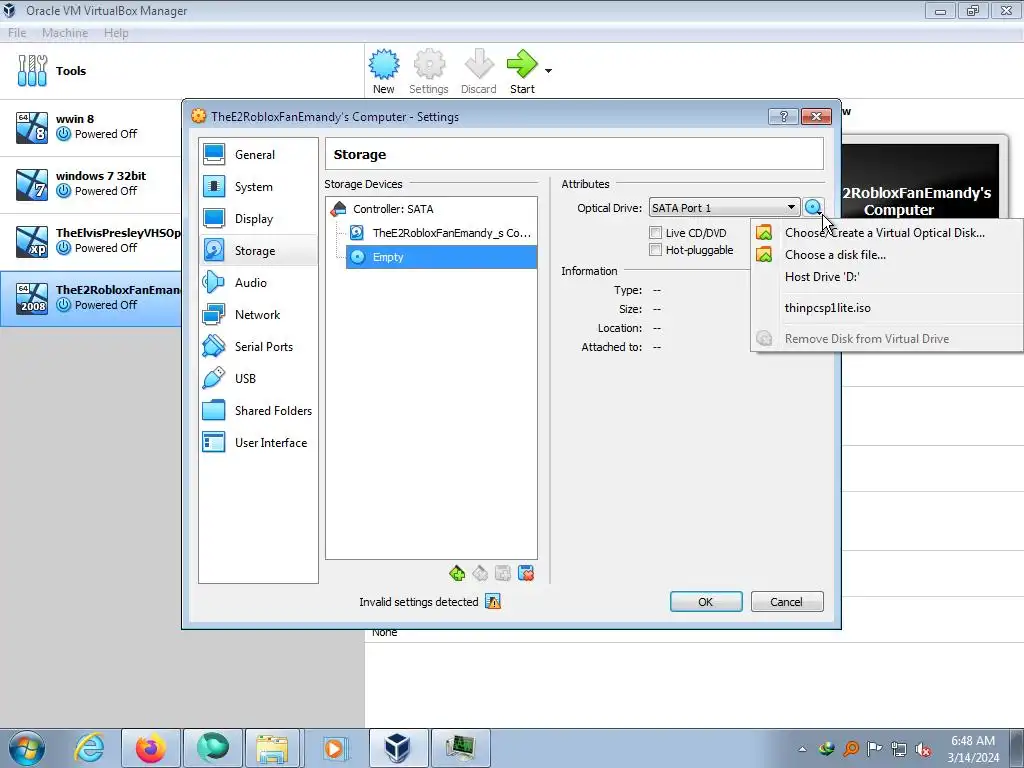The image size is (1024, 768).
Task: Enable the Live CD/DVD checkbox
Action: click(656, 232)
